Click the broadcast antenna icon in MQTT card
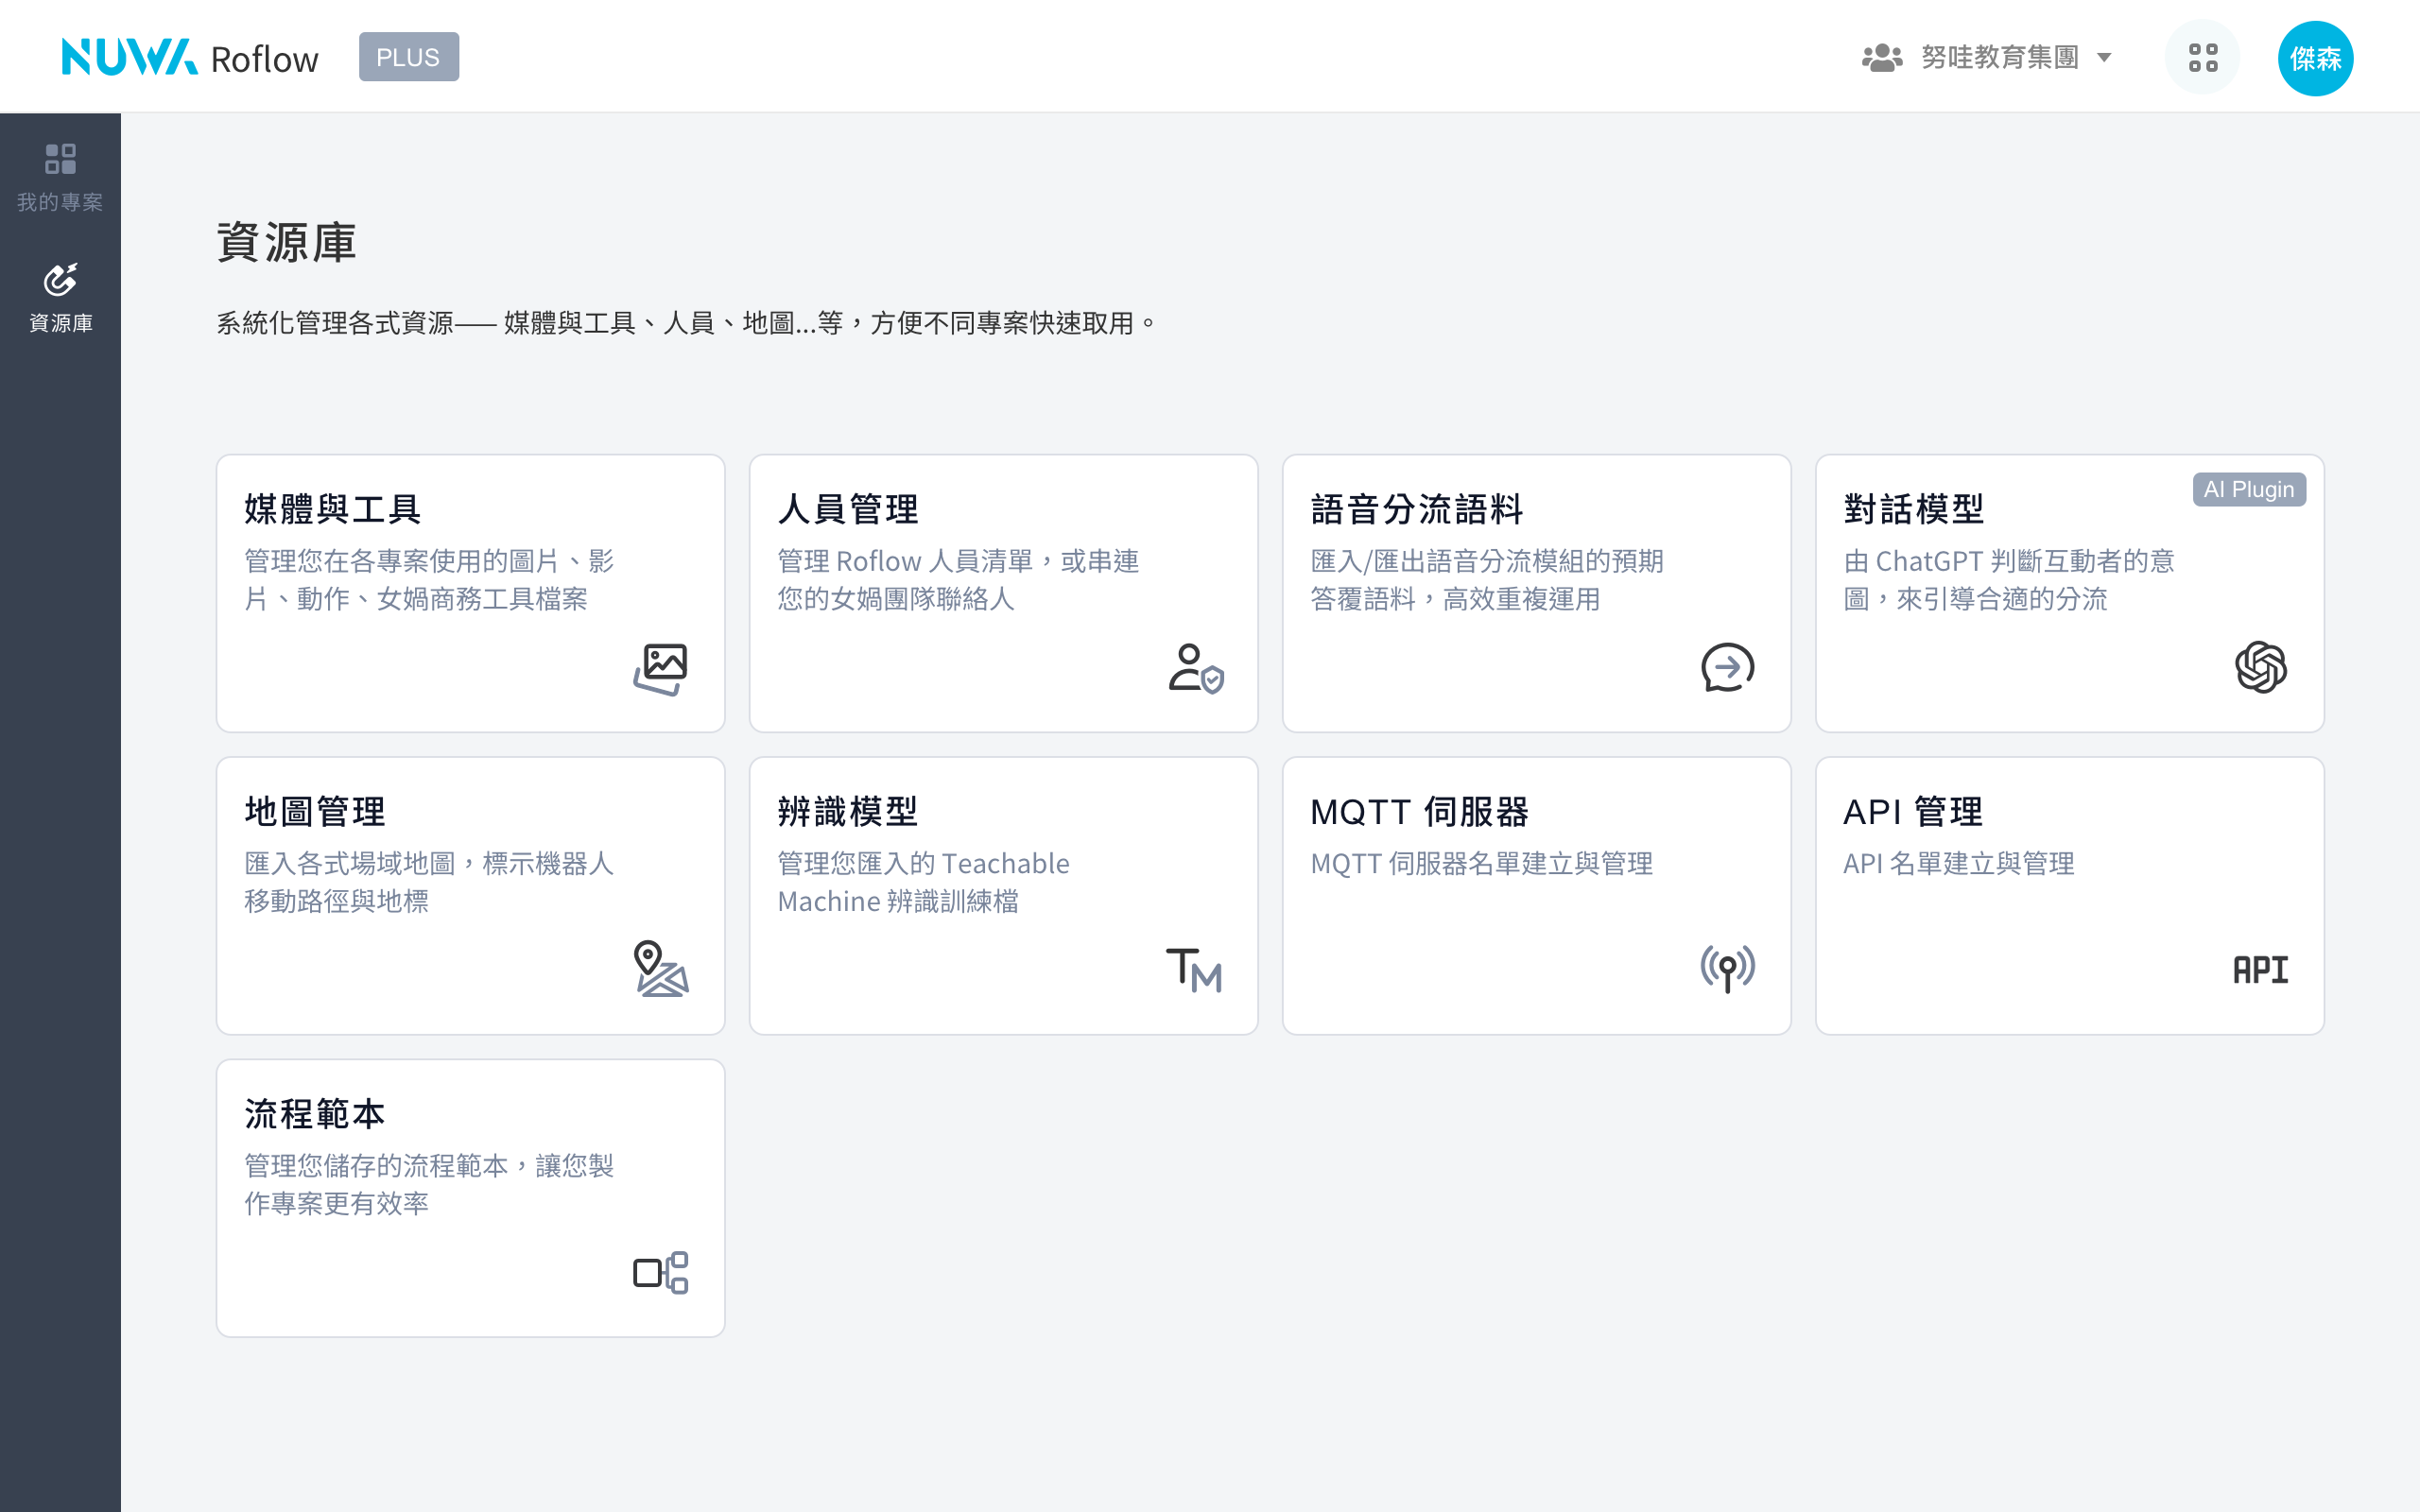 click(x=1727, y=968)
